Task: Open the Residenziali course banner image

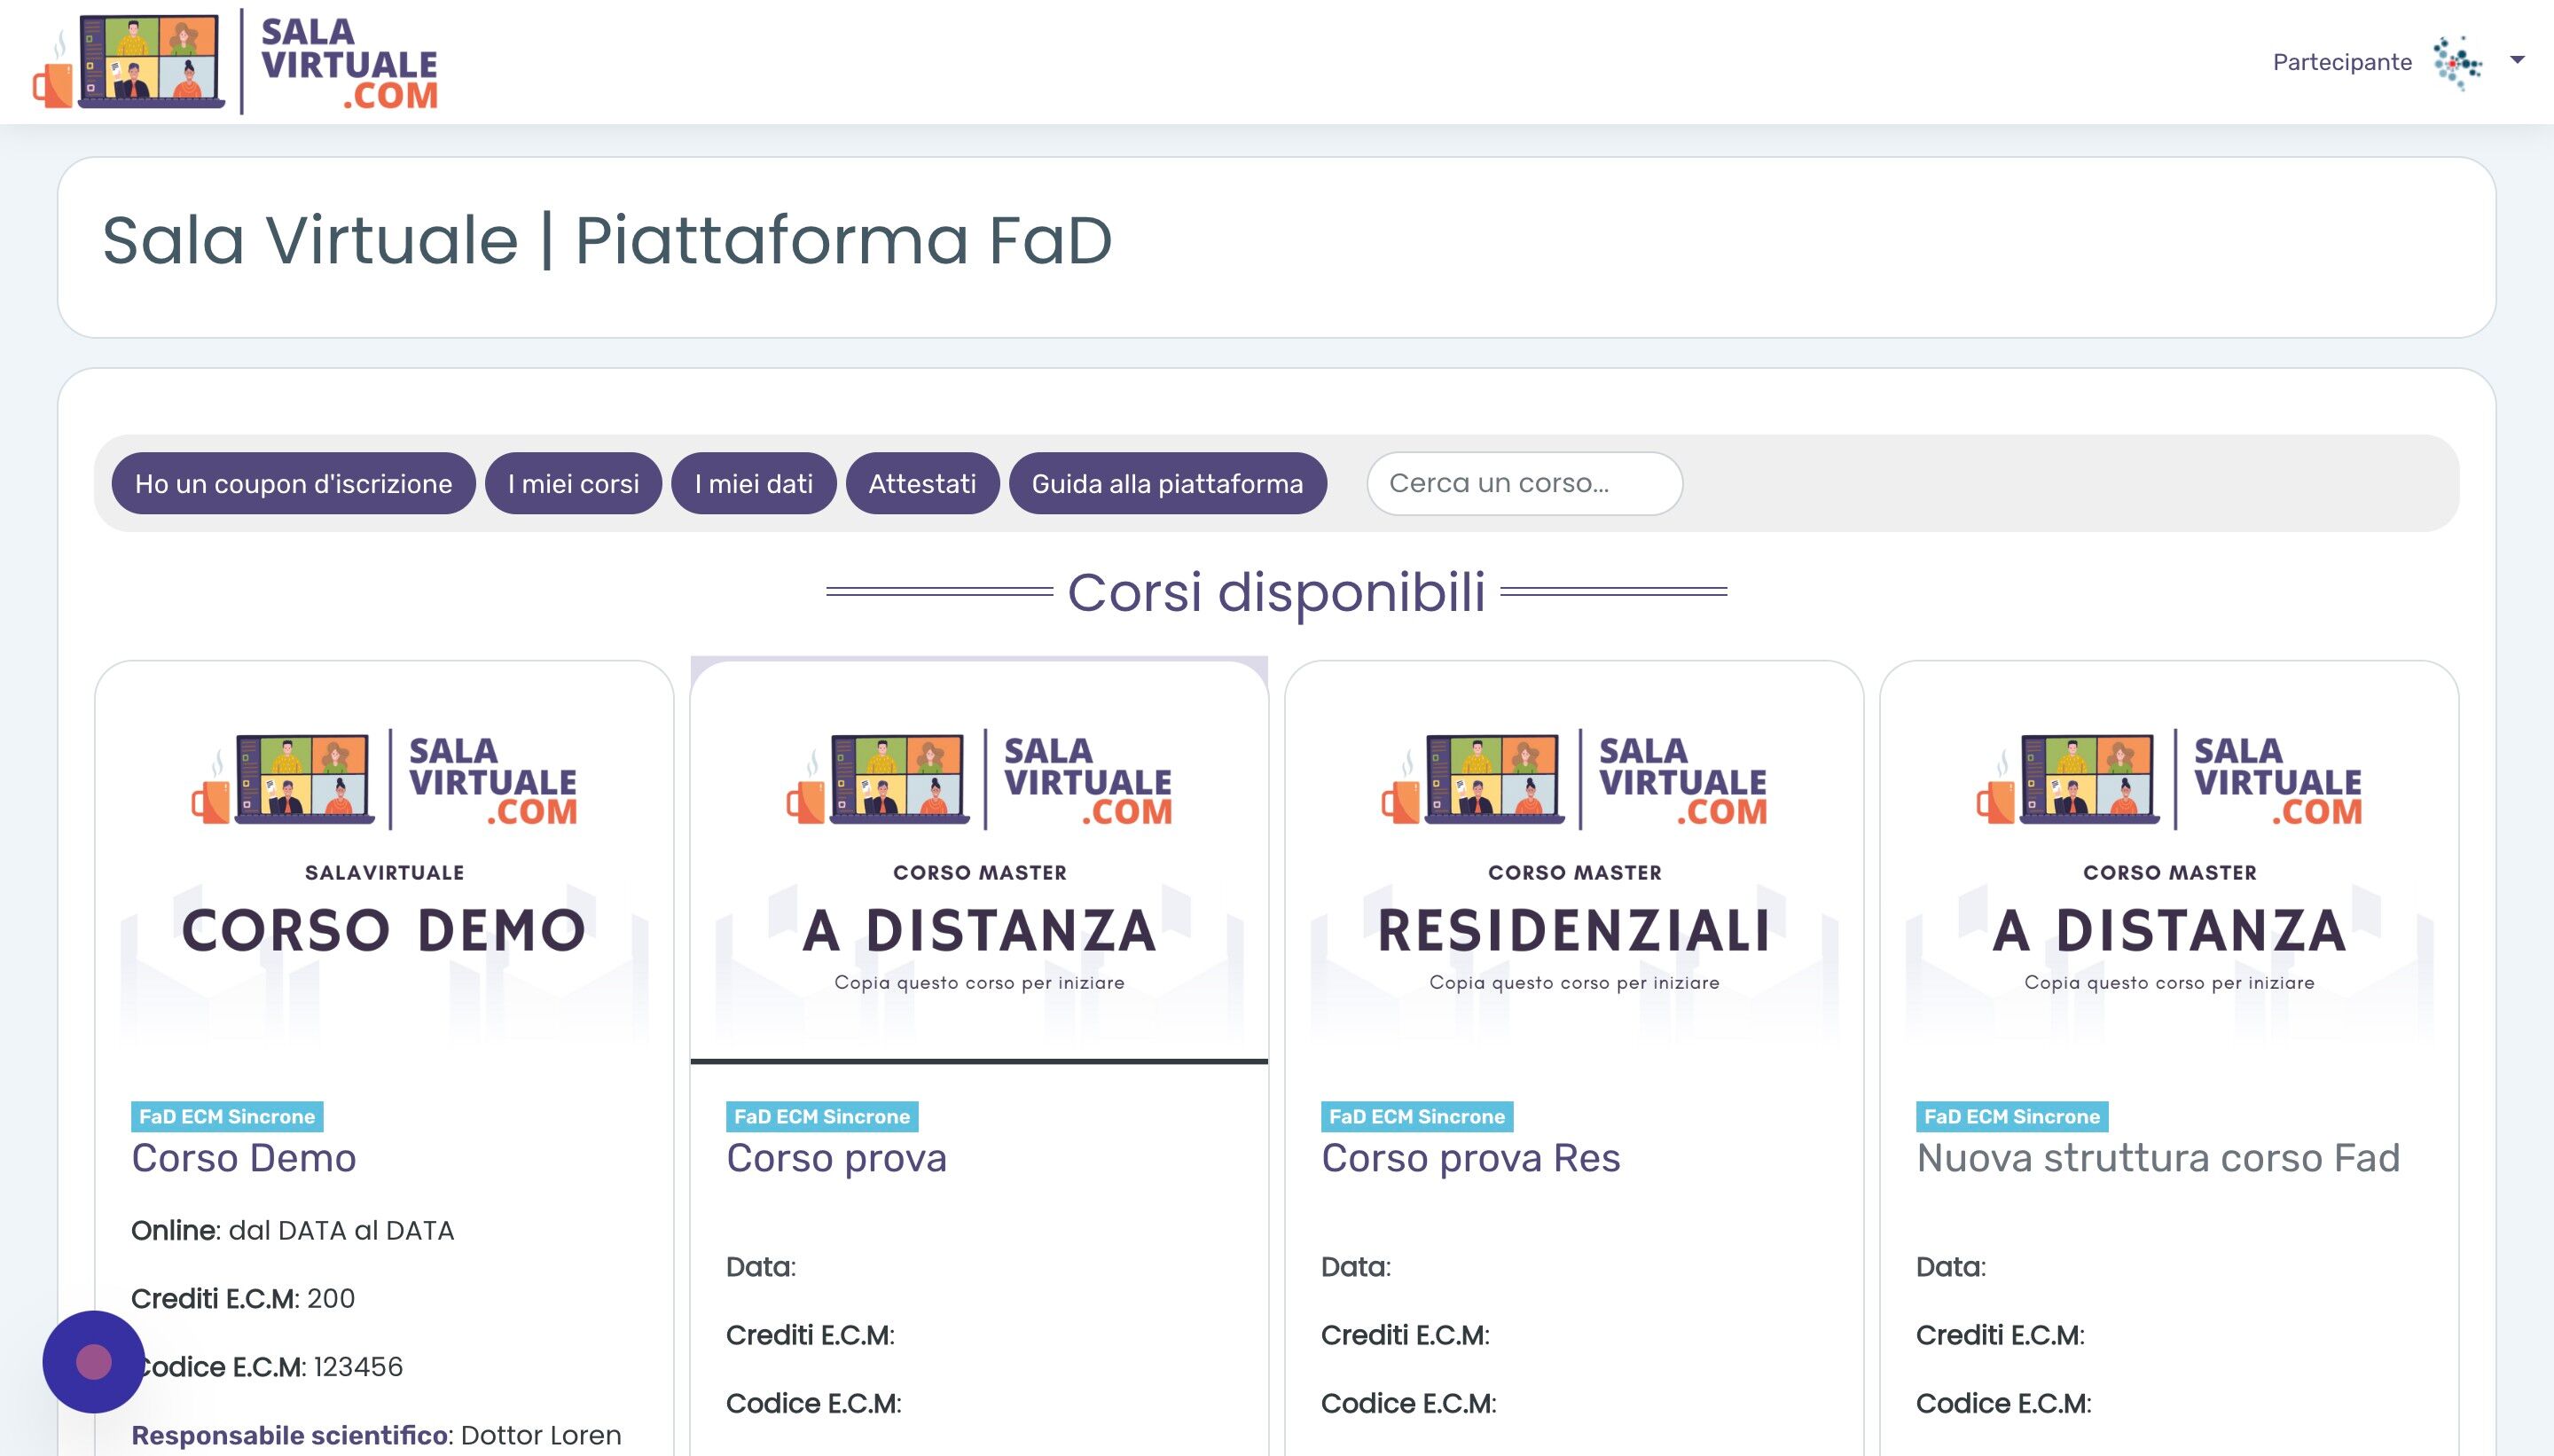Action: [1574, 862]
